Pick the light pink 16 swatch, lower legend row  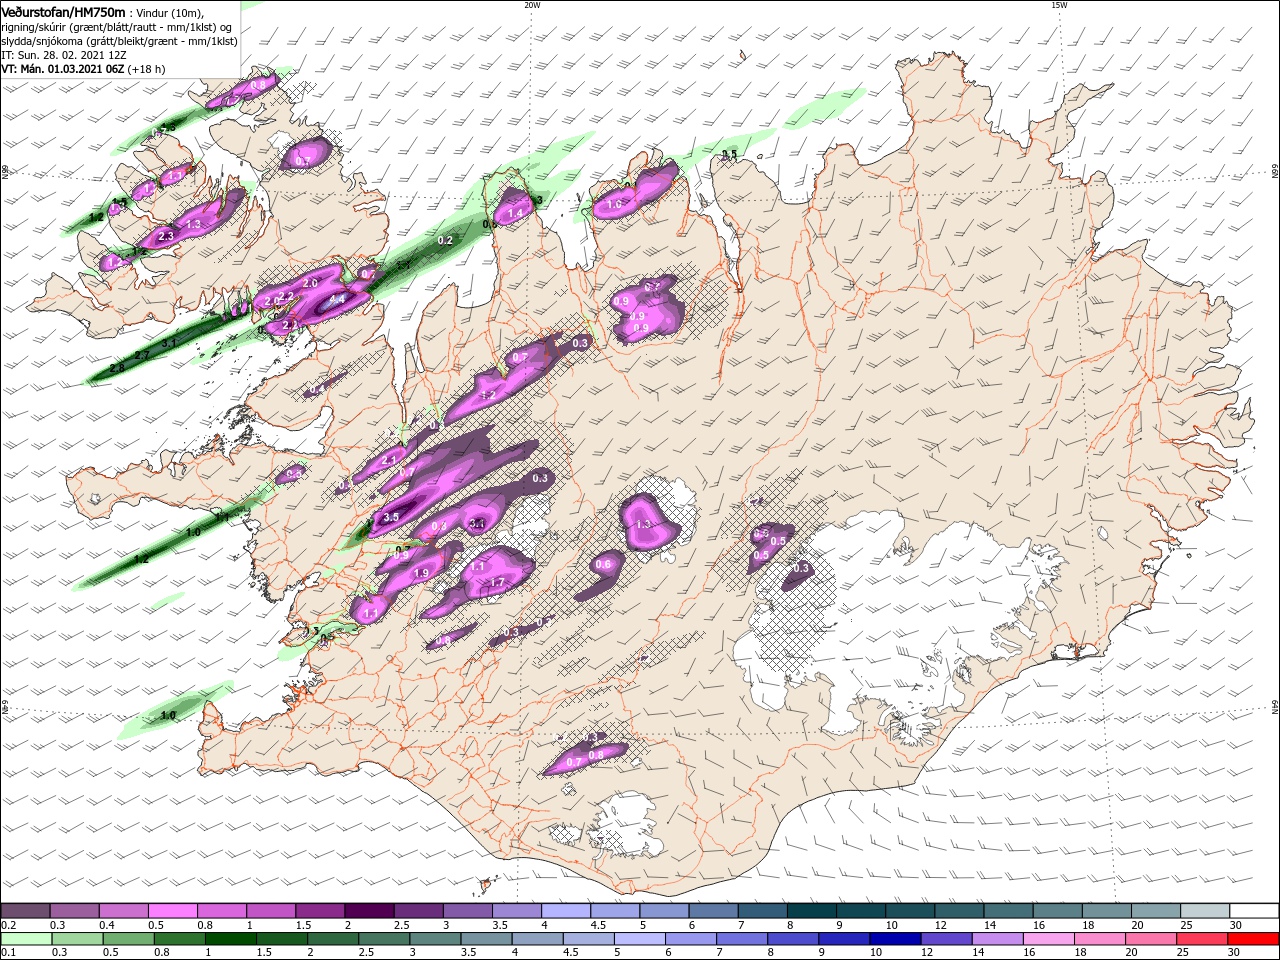[1049, 939]
